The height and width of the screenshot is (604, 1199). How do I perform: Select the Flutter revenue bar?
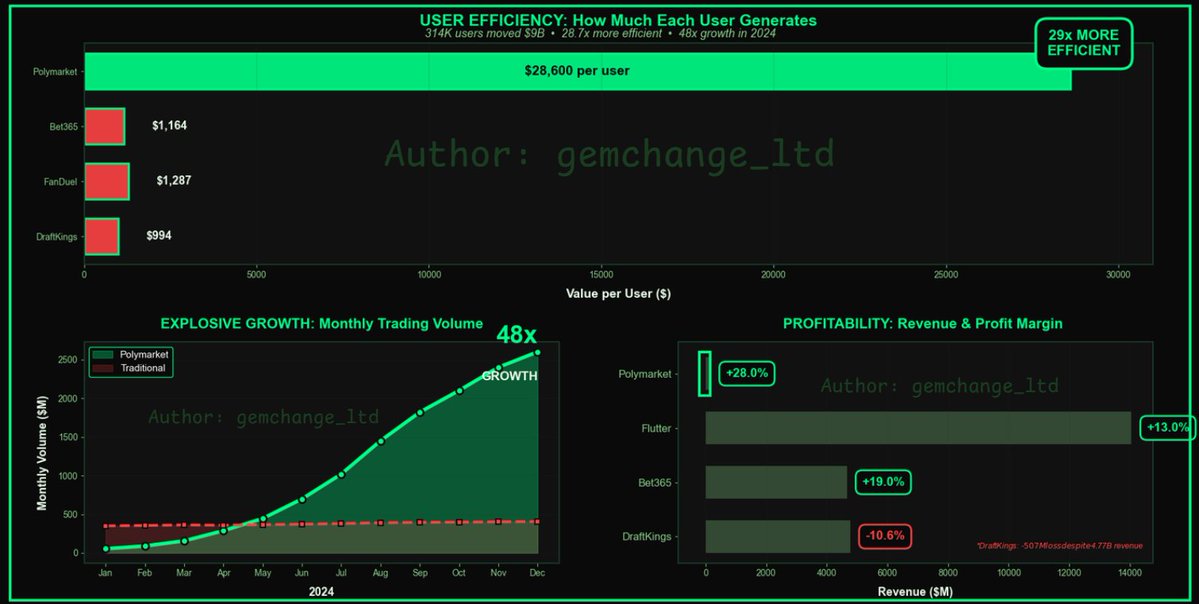coord(918,427)
